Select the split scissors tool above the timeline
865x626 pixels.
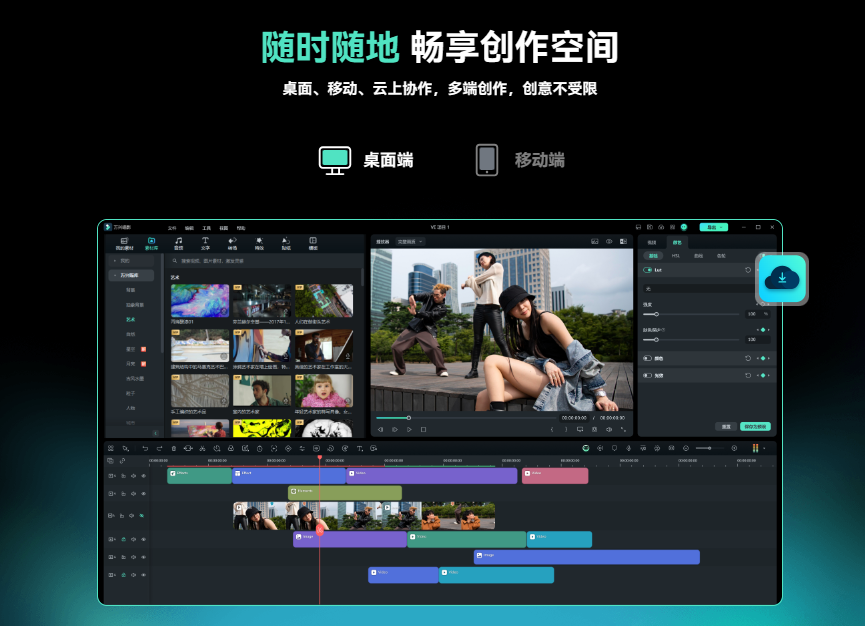pyautogui.click(x=201, y=449)
